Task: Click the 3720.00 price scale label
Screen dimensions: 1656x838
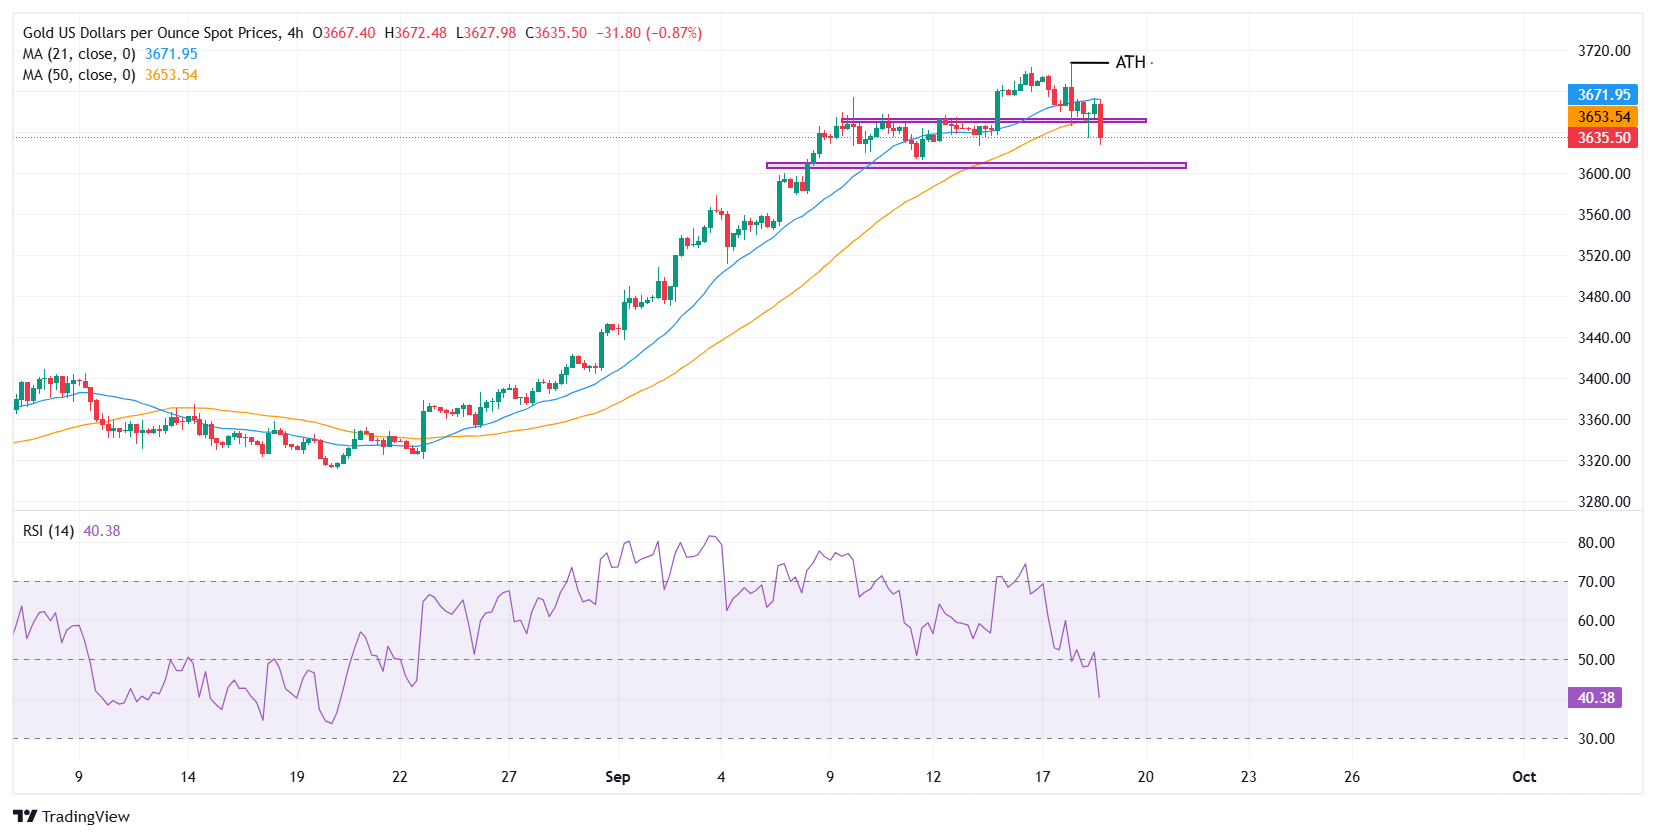Action: point(1604,51)
